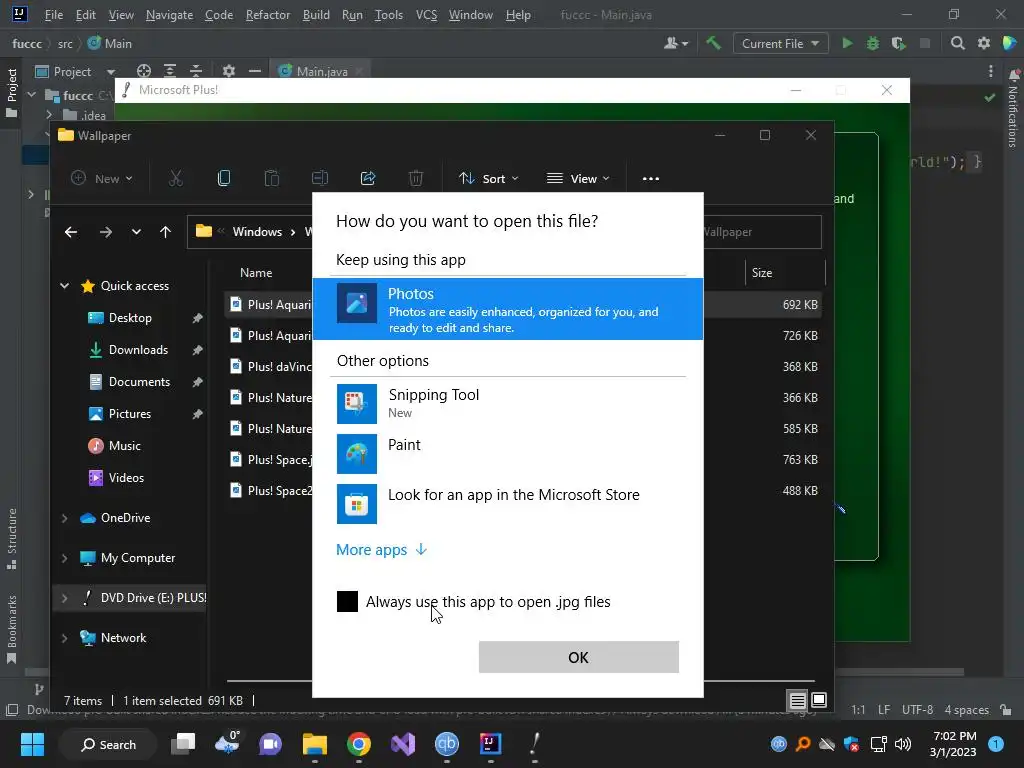Viewport: 1024px width, 768px height.
Task: Open Chrome from the taskbar
Action: tap(359, 744)
